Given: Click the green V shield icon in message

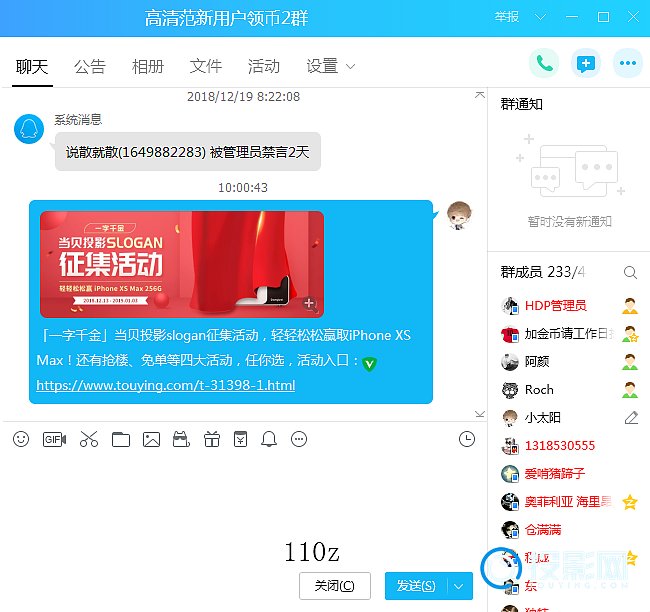Looking at the screenshot, I should point(369,364).
